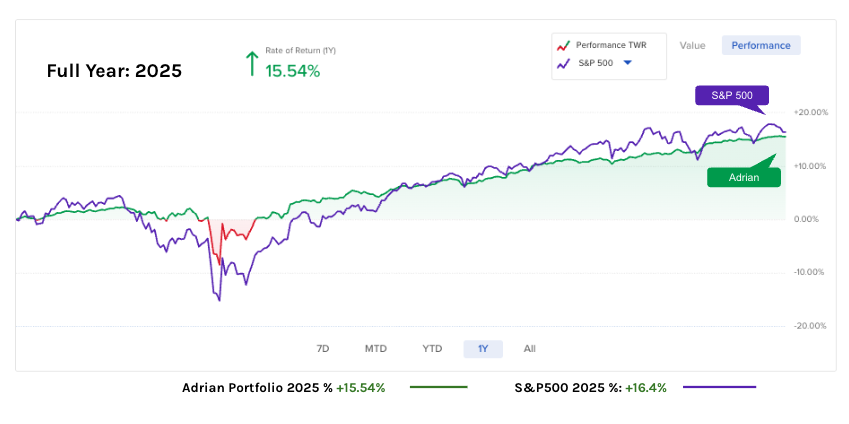849x424 pixels.
Task: Click the 15.54% rate of return value
Action: pos(292,70)
